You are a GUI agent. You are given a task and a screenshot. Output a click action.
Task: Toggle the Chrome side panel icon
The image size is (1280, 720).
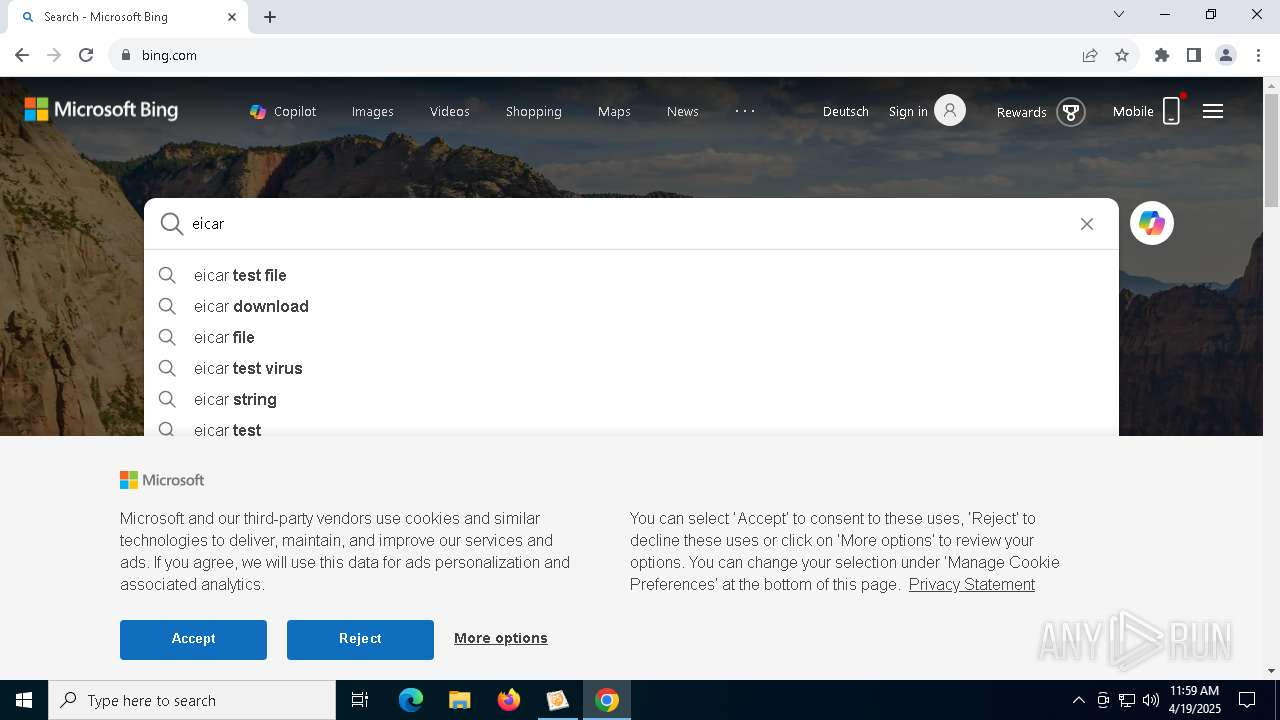pos(1194,55)
